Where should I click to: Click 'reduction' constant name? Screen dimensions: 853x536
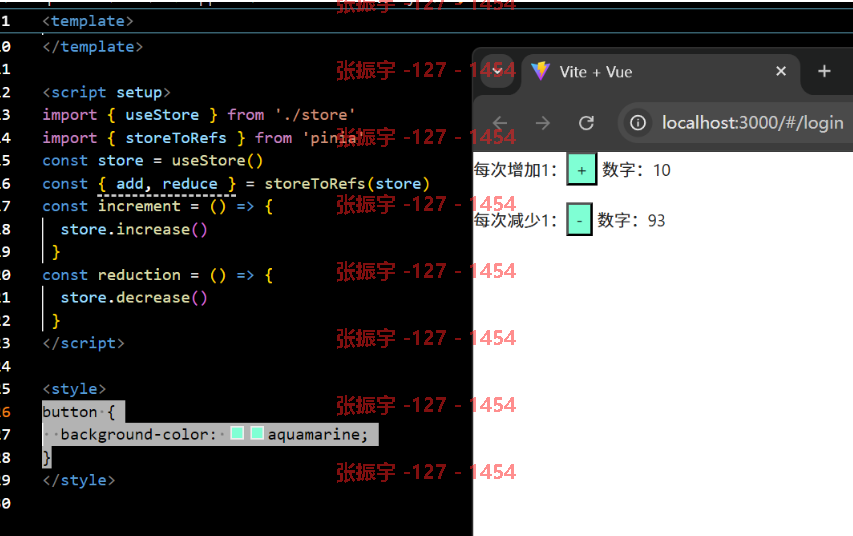[x=139, y=275]
